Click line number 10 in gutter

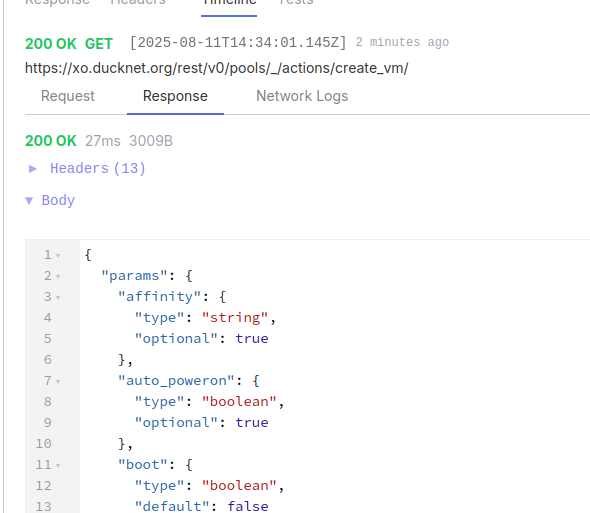click(x=43, y=444)
